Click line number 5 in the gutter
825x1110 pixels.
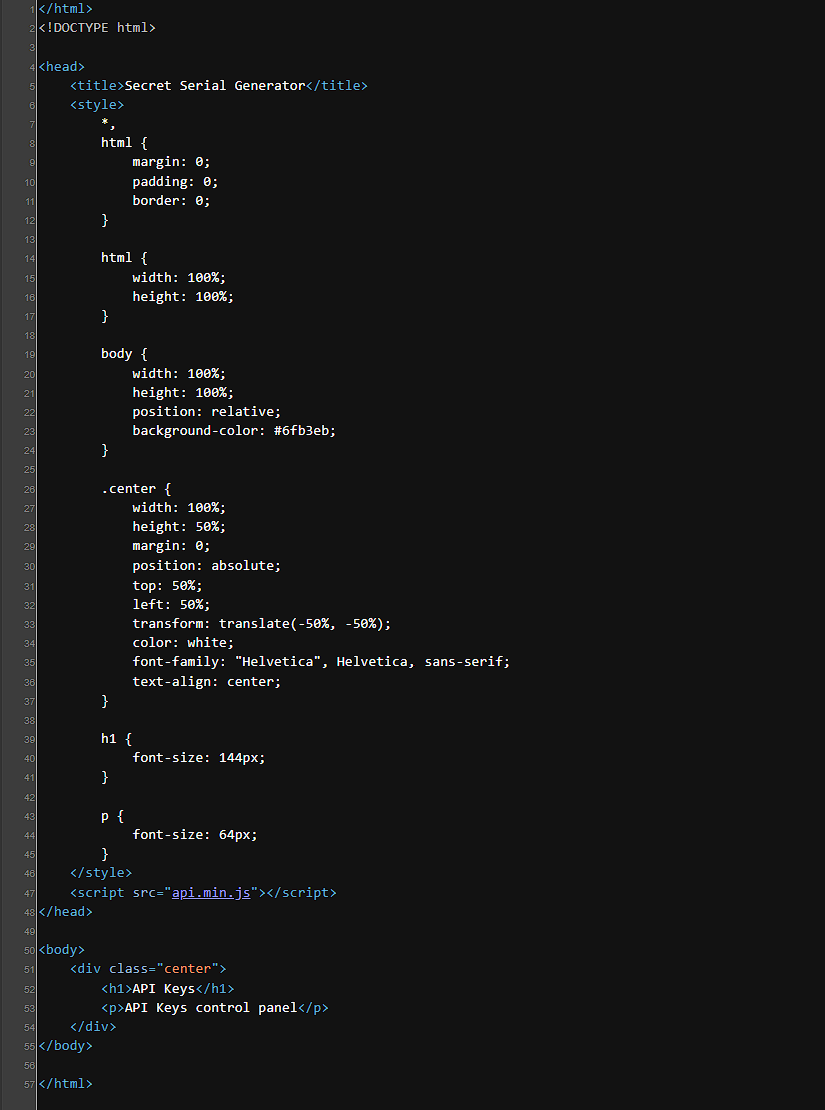click(x=33, y=86)
